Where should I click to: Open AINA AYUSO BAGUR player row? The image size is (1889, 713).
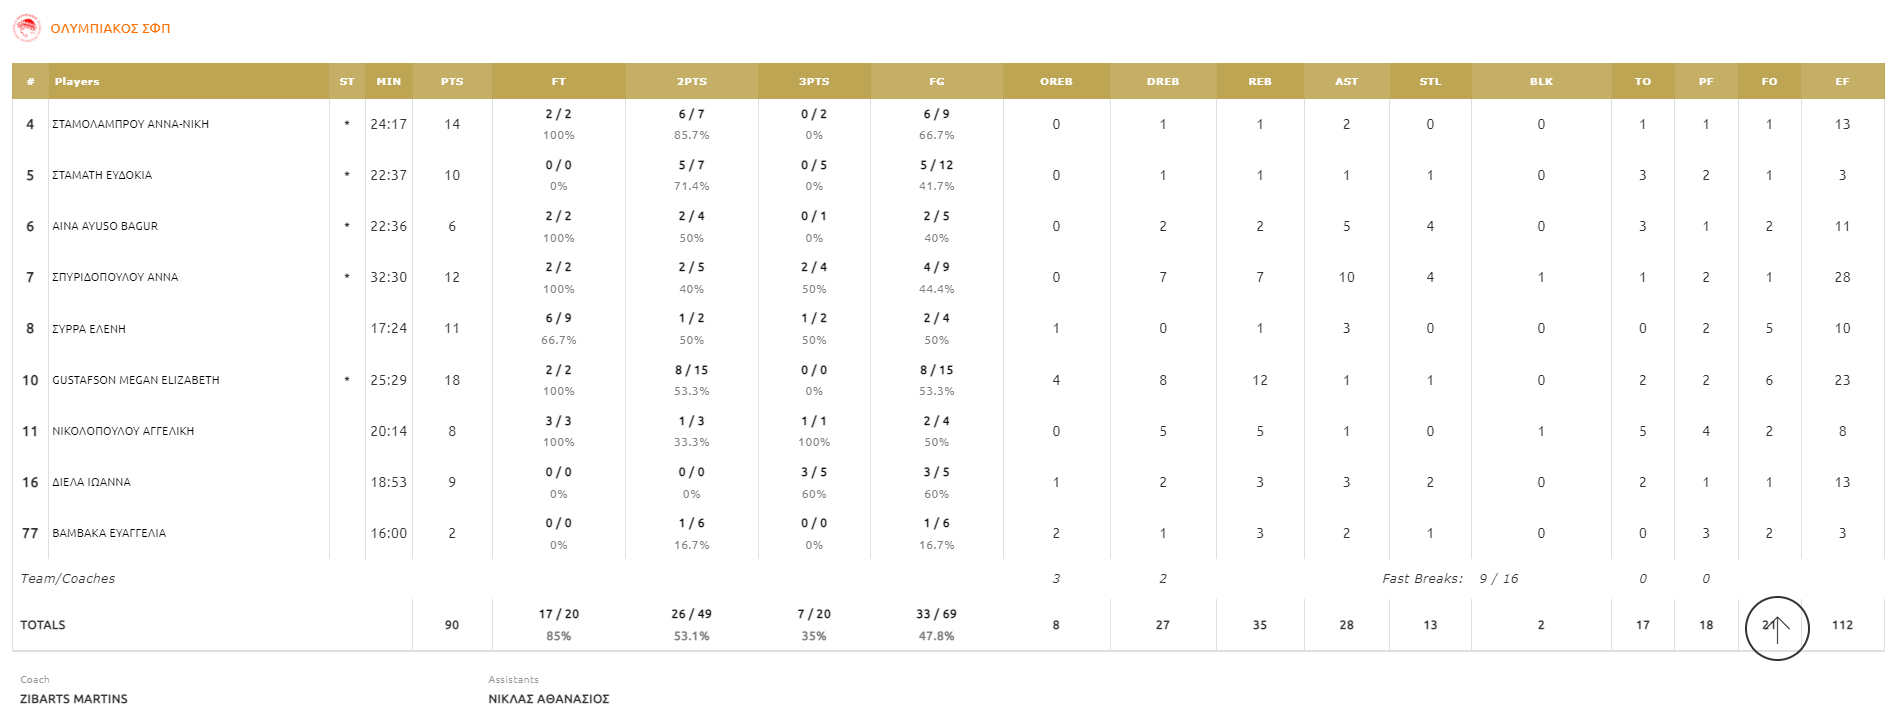pyautogui.click(x=105, y=226)
